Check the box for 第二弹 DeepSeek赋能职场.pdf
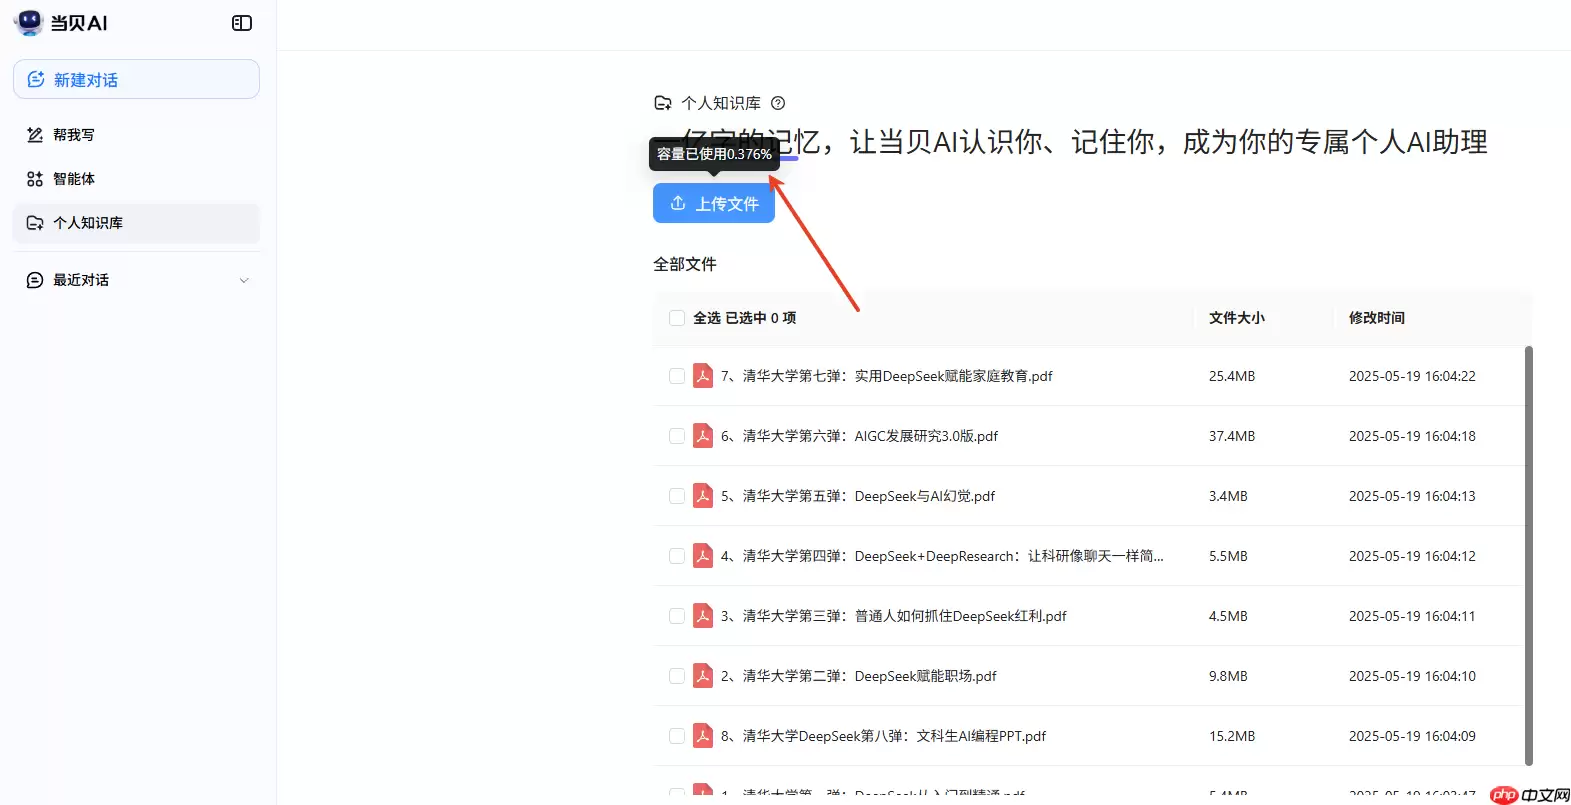The image size is (1571, 805). (677, 676)
